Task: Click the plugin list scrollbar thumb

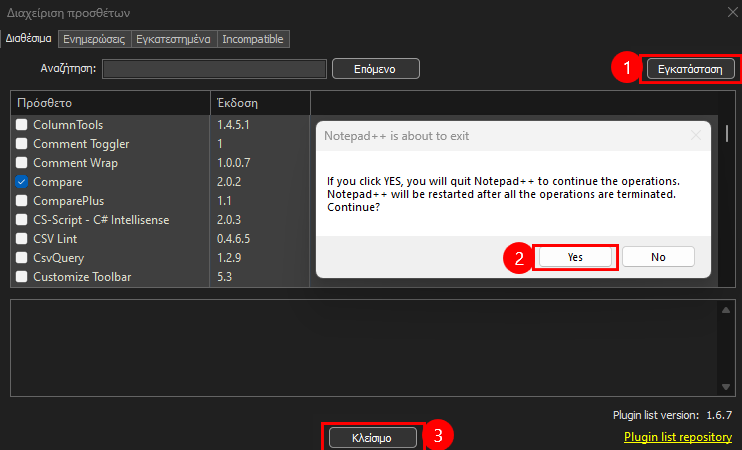Action: coord(727,133)
